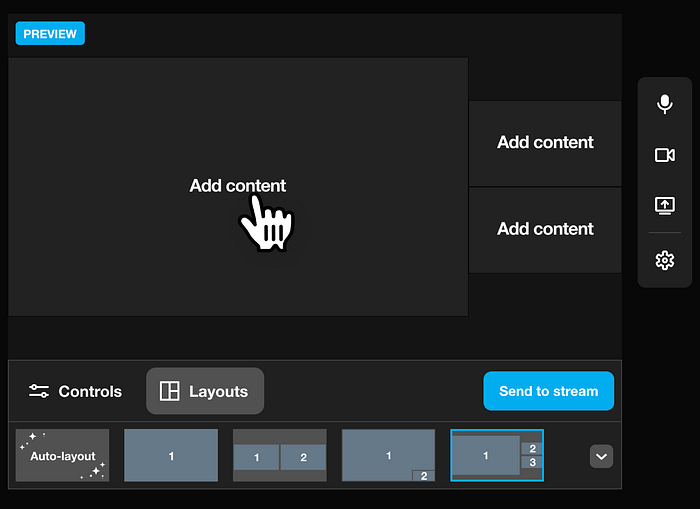Choose the single-source layout thumbnail
Image resolution: width=700 pixels, height=509 pixels.
pos(171,455)
